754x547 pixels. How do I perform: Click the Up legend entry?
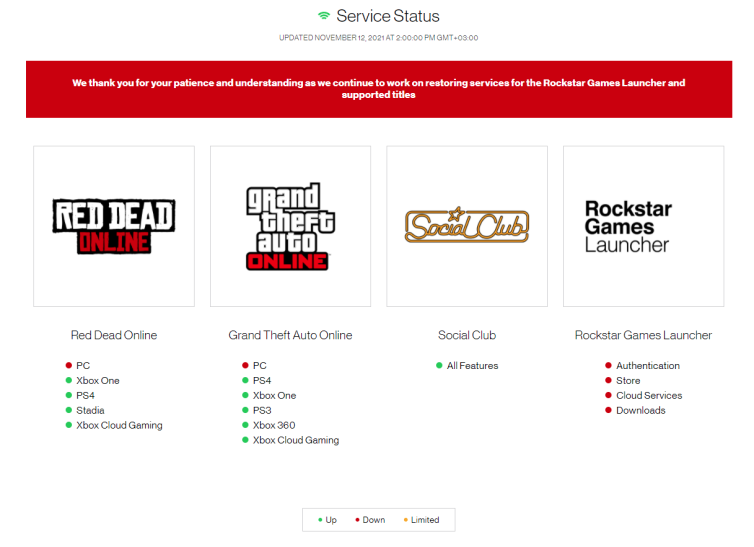pyautogui.click(x=327, y=520)
